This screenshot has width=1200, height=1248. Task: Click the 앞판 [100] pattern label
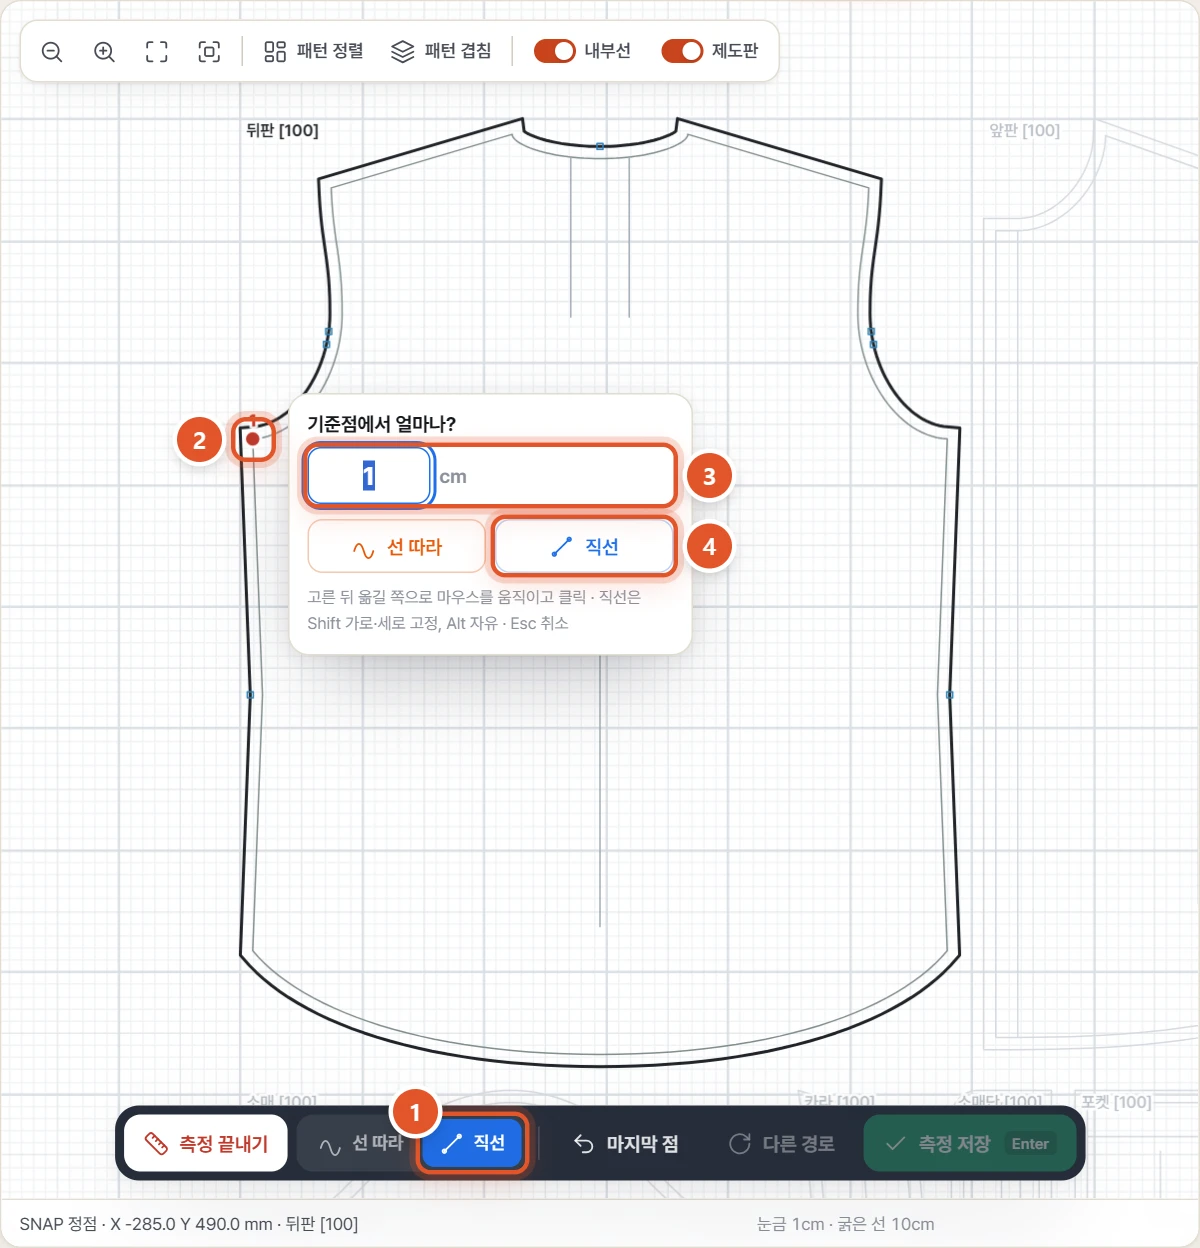(1024, 130)
